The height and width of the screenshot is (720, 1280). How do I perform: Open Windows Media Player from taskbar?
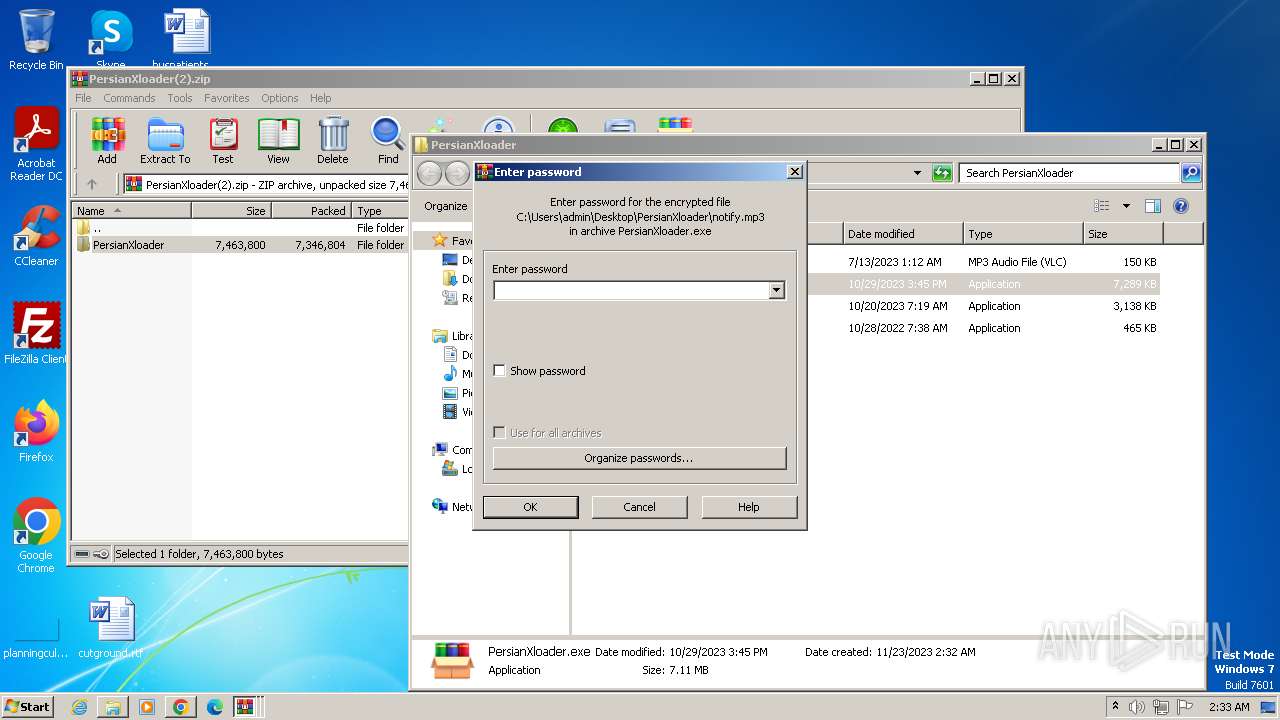tap(147, 707)
